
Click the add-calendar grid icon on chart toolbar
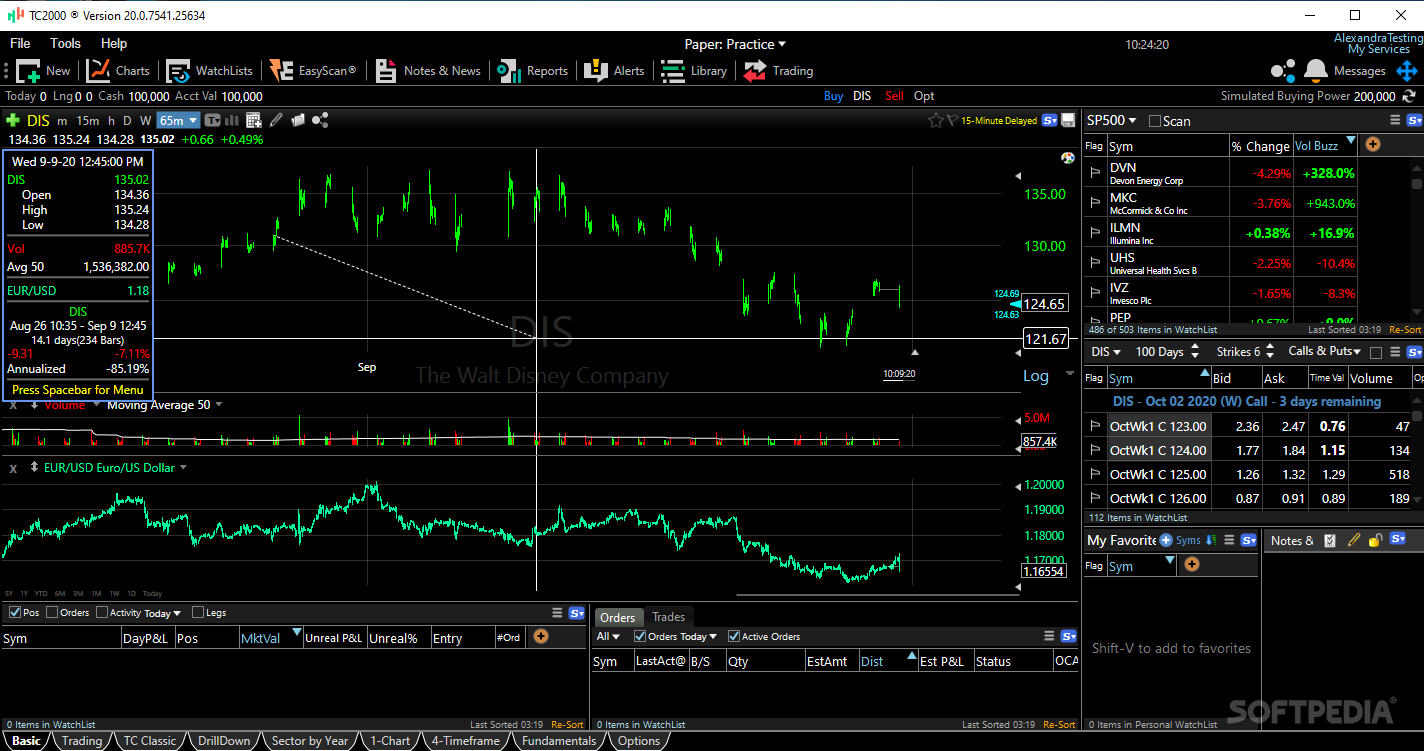click(254, 120)
